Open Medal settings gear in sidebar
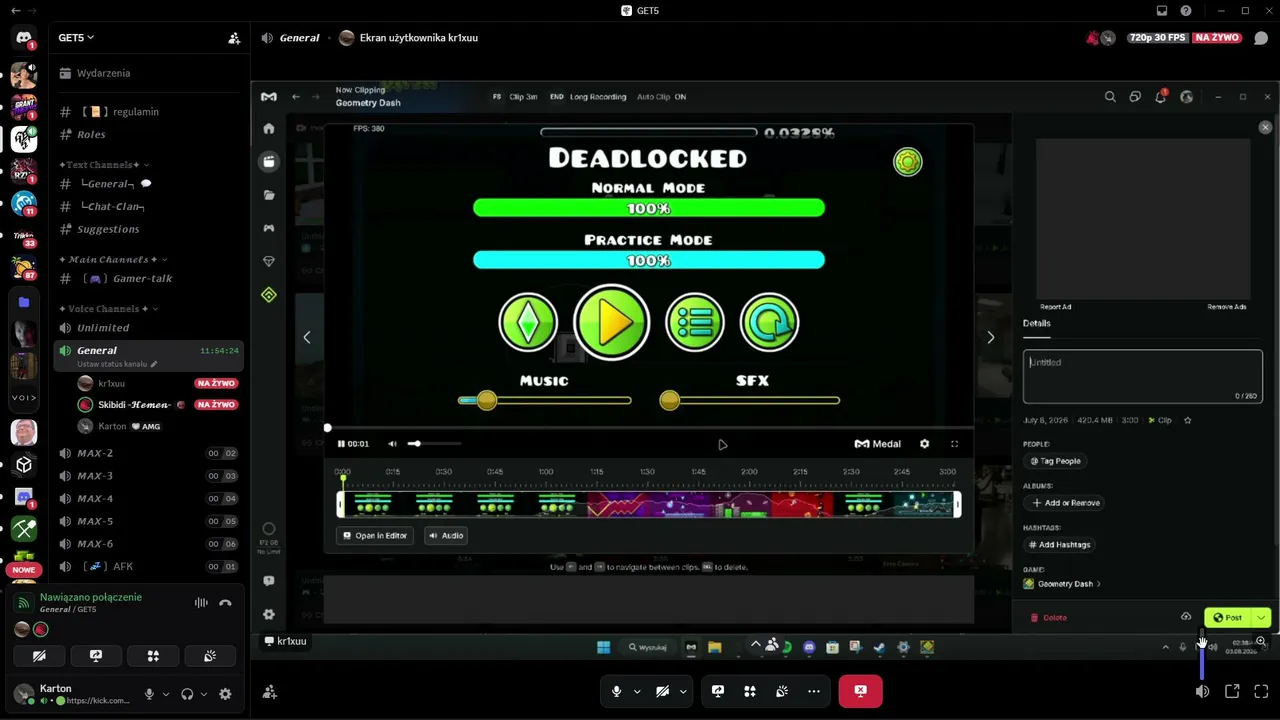The image size is (1280, 720). (268, 614)
